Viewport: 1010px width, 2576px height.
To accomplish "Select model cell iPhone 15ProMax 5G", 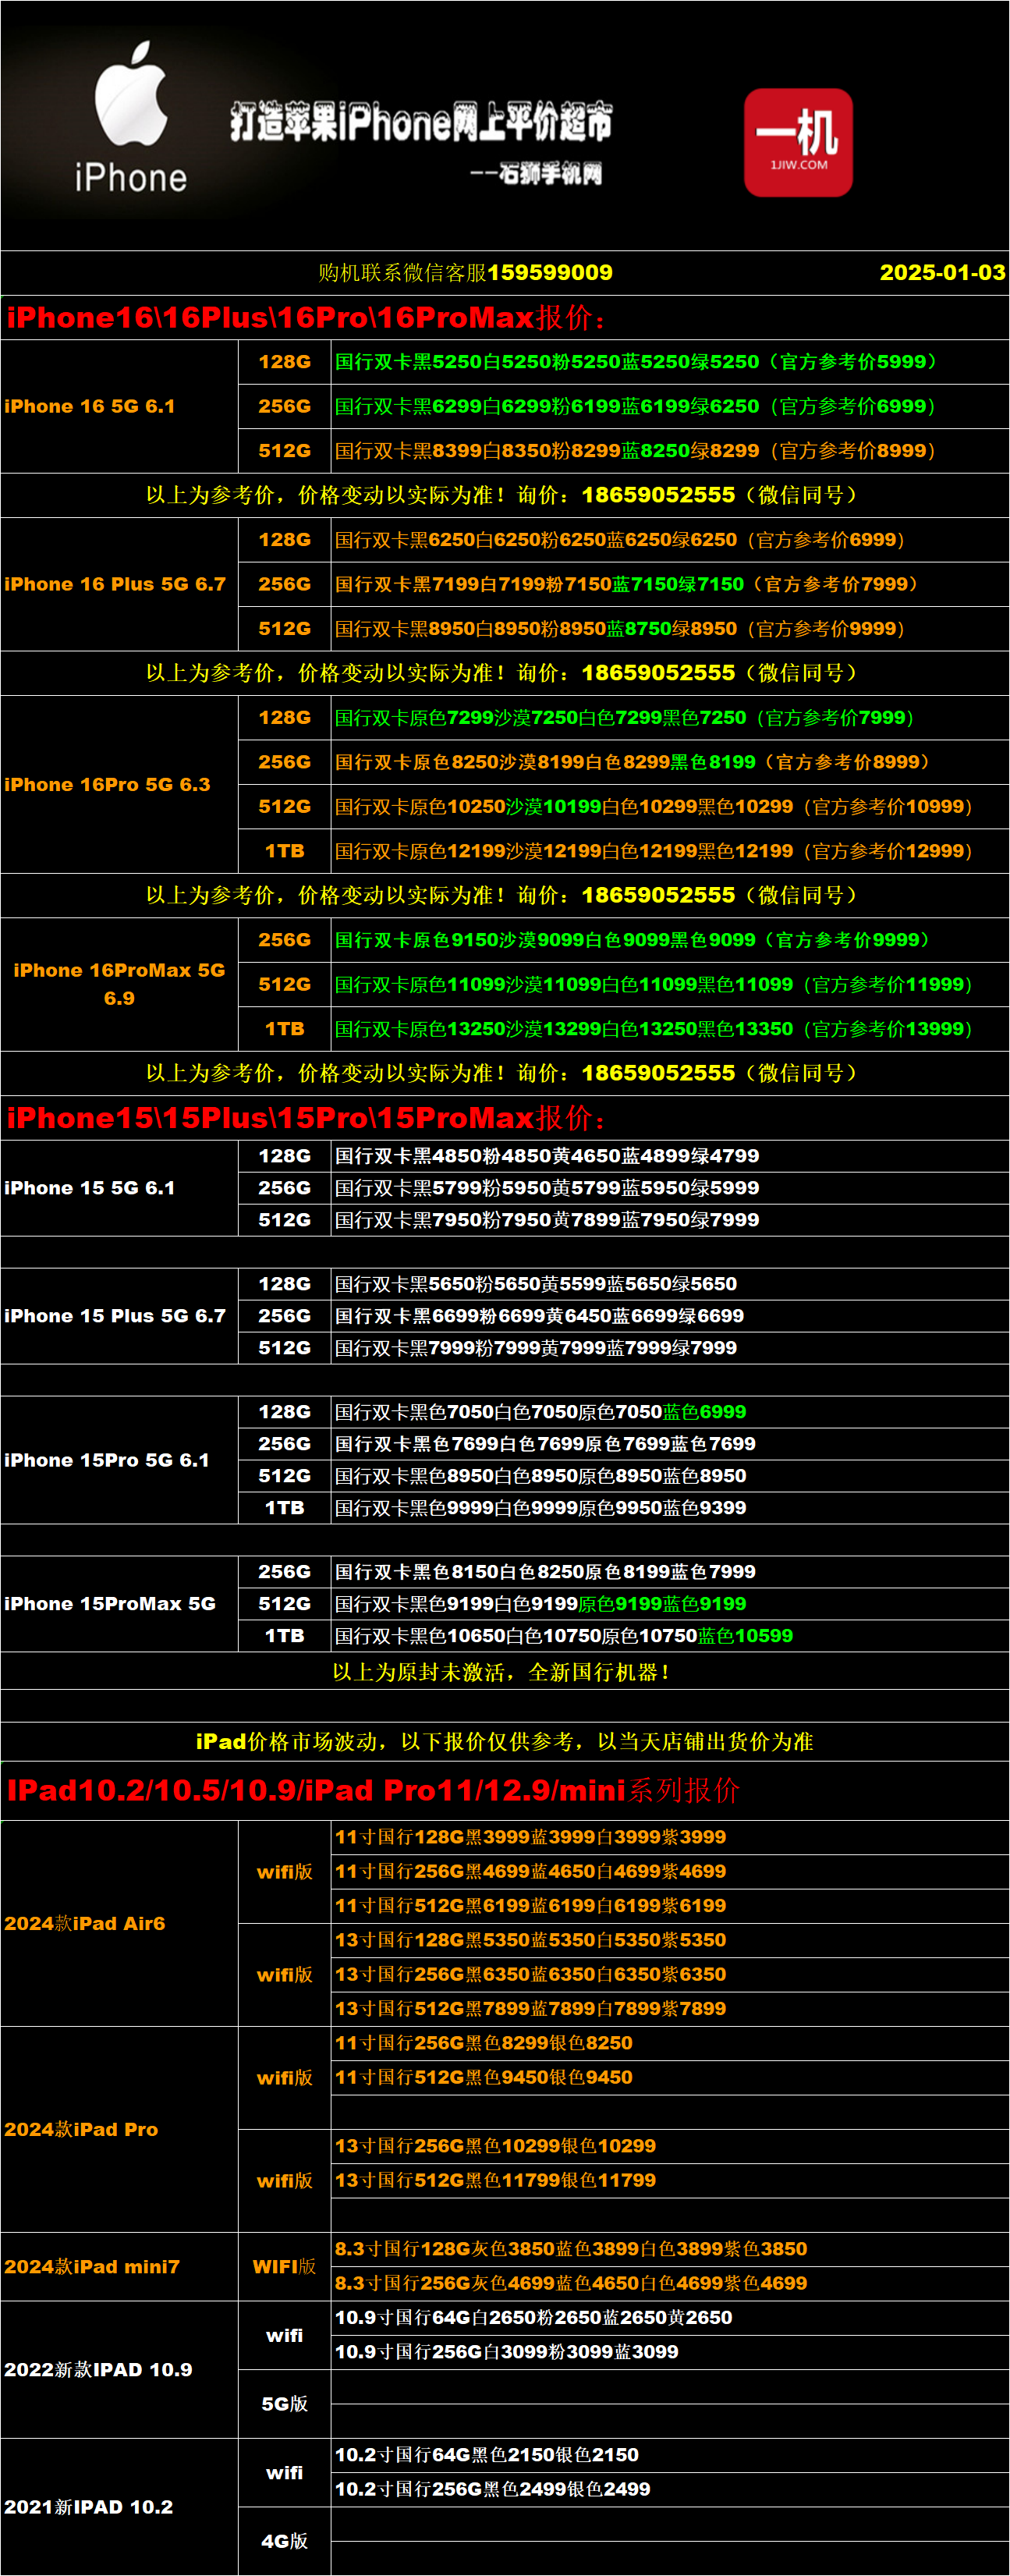I will click(119, 1604).
